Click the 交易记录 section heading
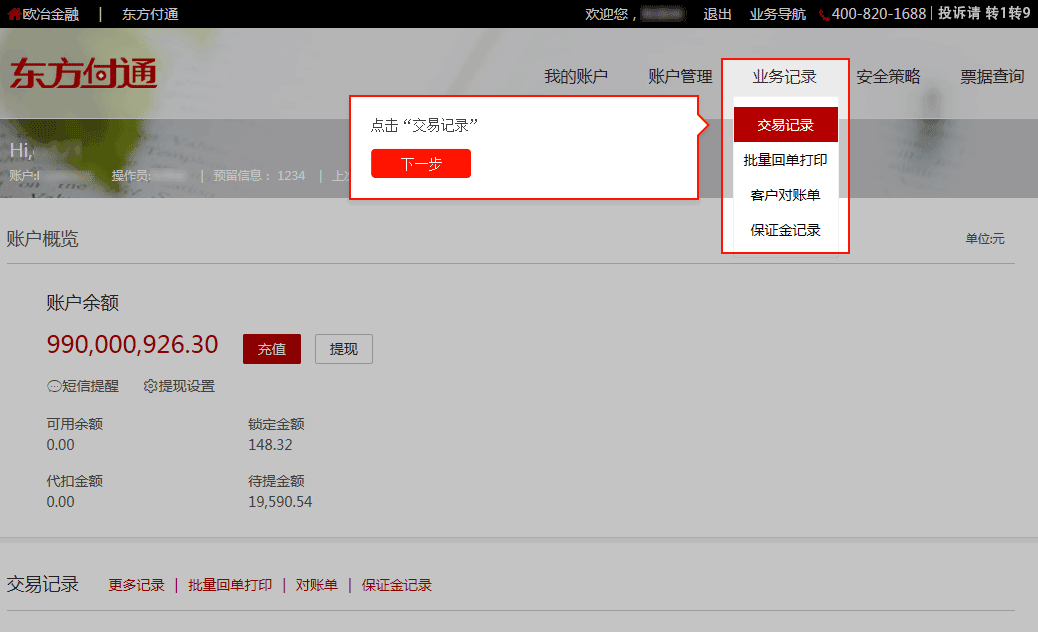 coord(42,584)
